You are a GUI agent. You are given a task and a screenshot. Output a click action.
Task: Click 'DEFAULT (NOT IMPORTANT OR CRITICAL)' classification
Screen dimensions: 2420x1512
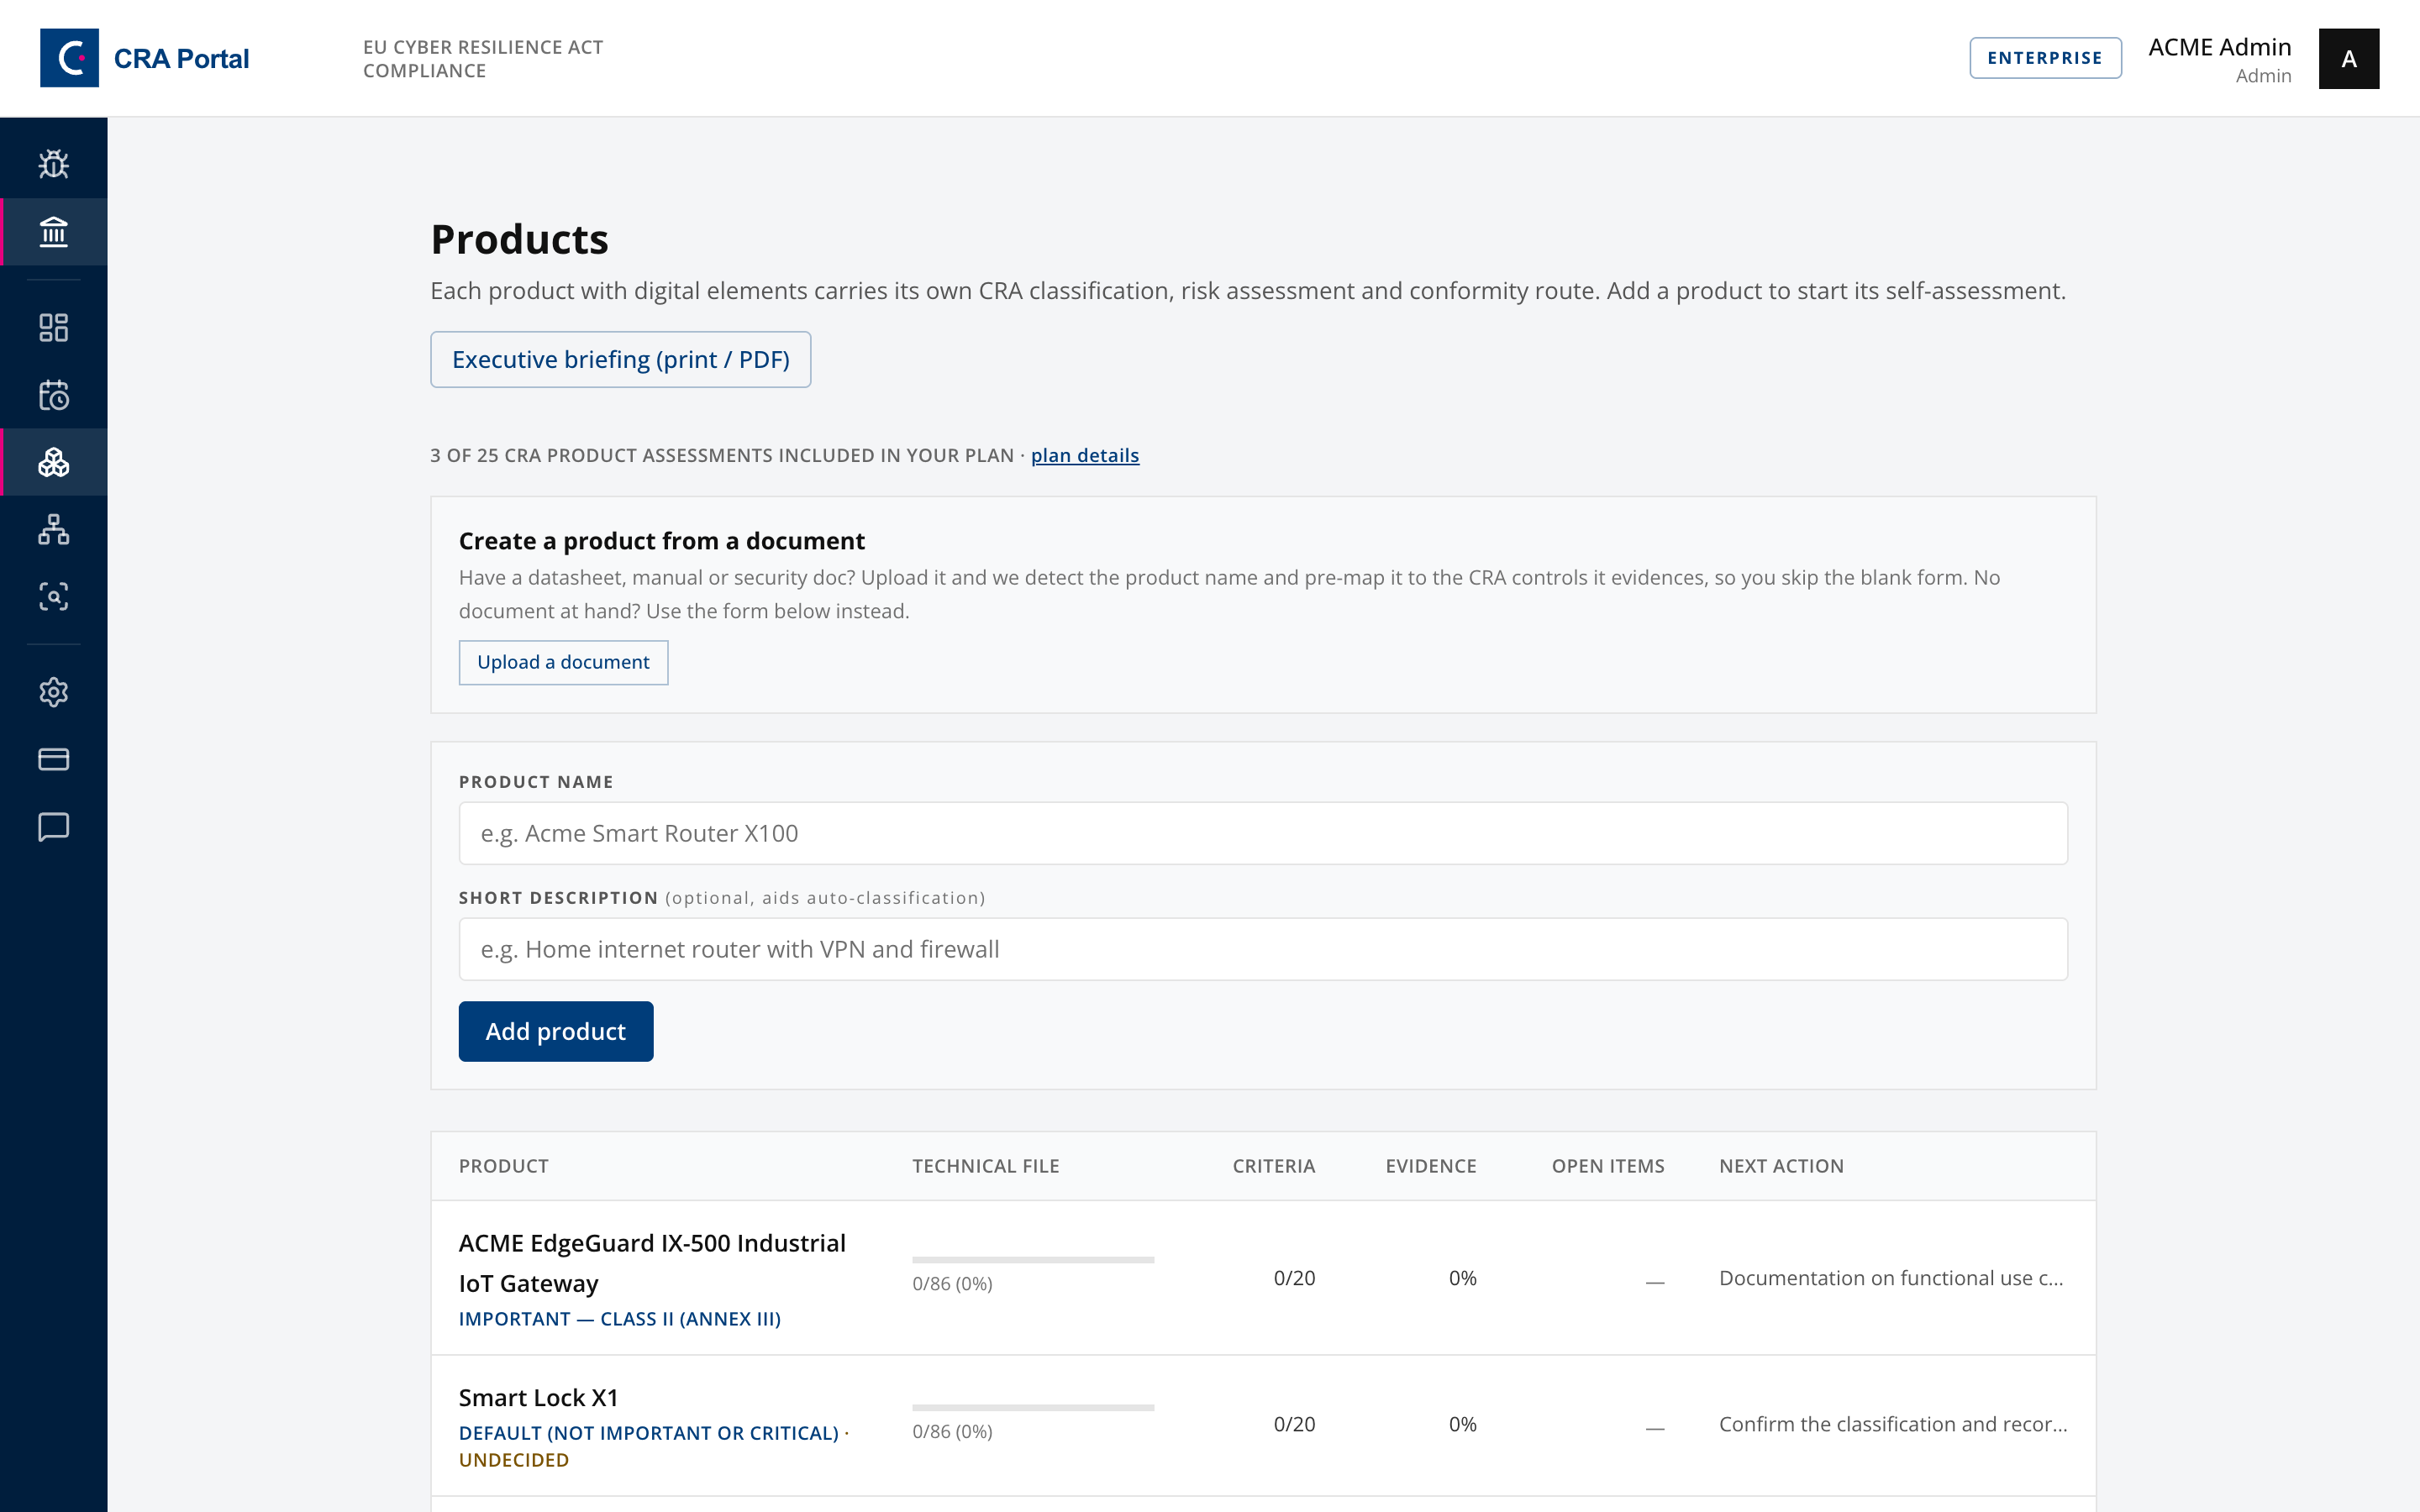648,1433
